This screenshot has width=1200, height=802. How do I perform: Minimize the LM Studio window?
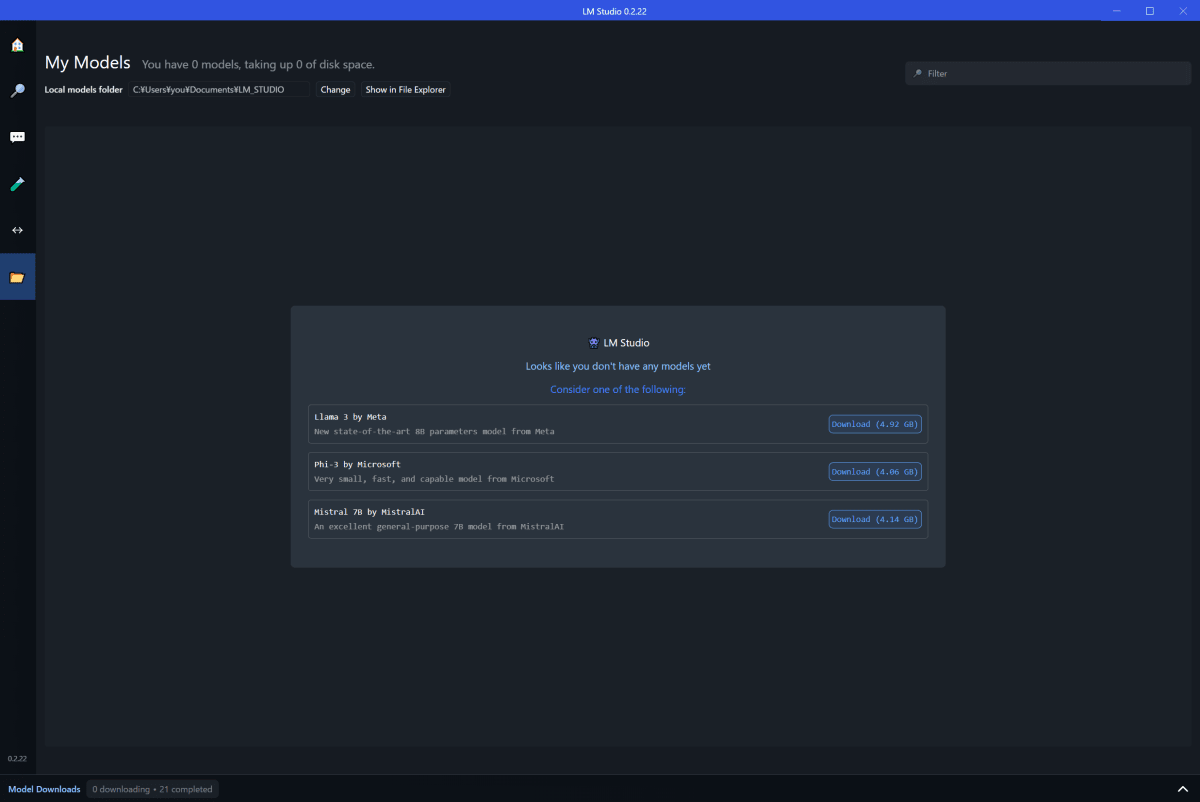click(x=1117, y=11)
